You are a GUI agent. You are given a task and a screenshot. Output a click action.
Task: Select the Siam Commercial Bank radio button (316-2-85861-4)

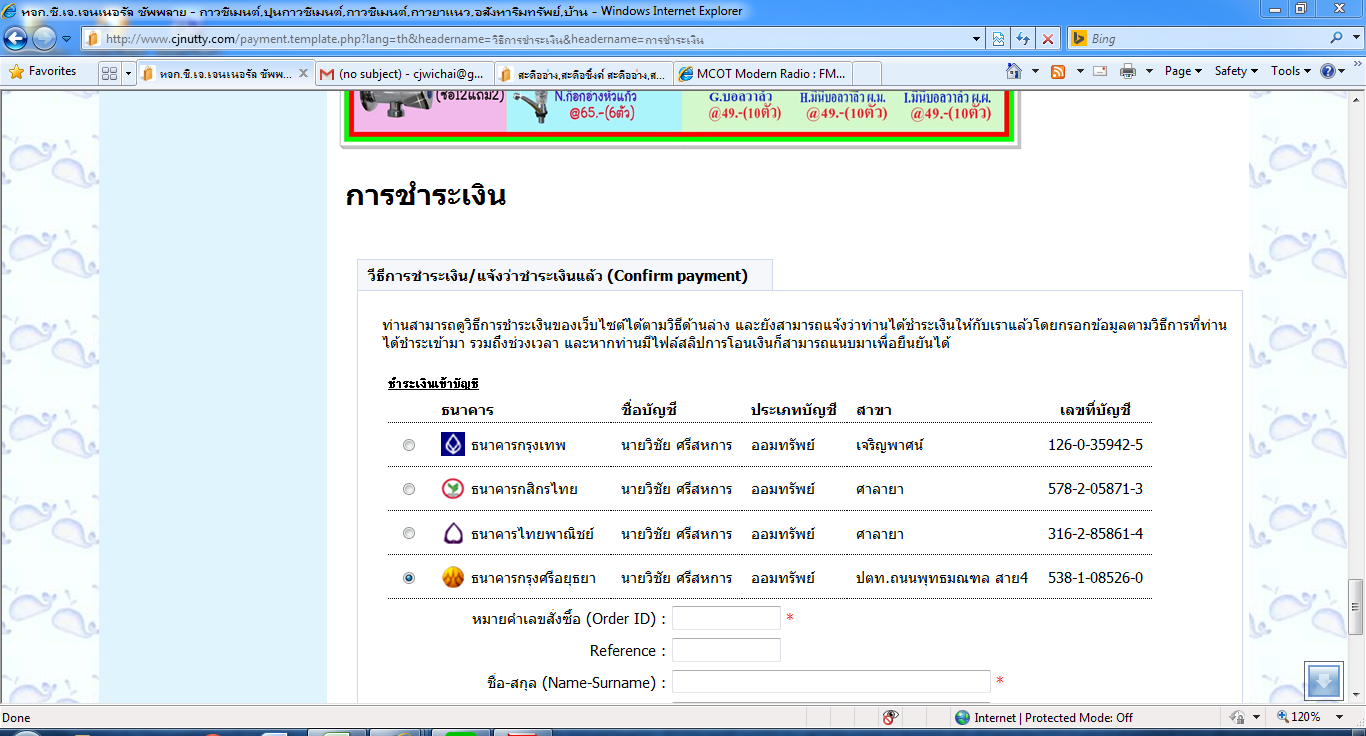point(409,533)
